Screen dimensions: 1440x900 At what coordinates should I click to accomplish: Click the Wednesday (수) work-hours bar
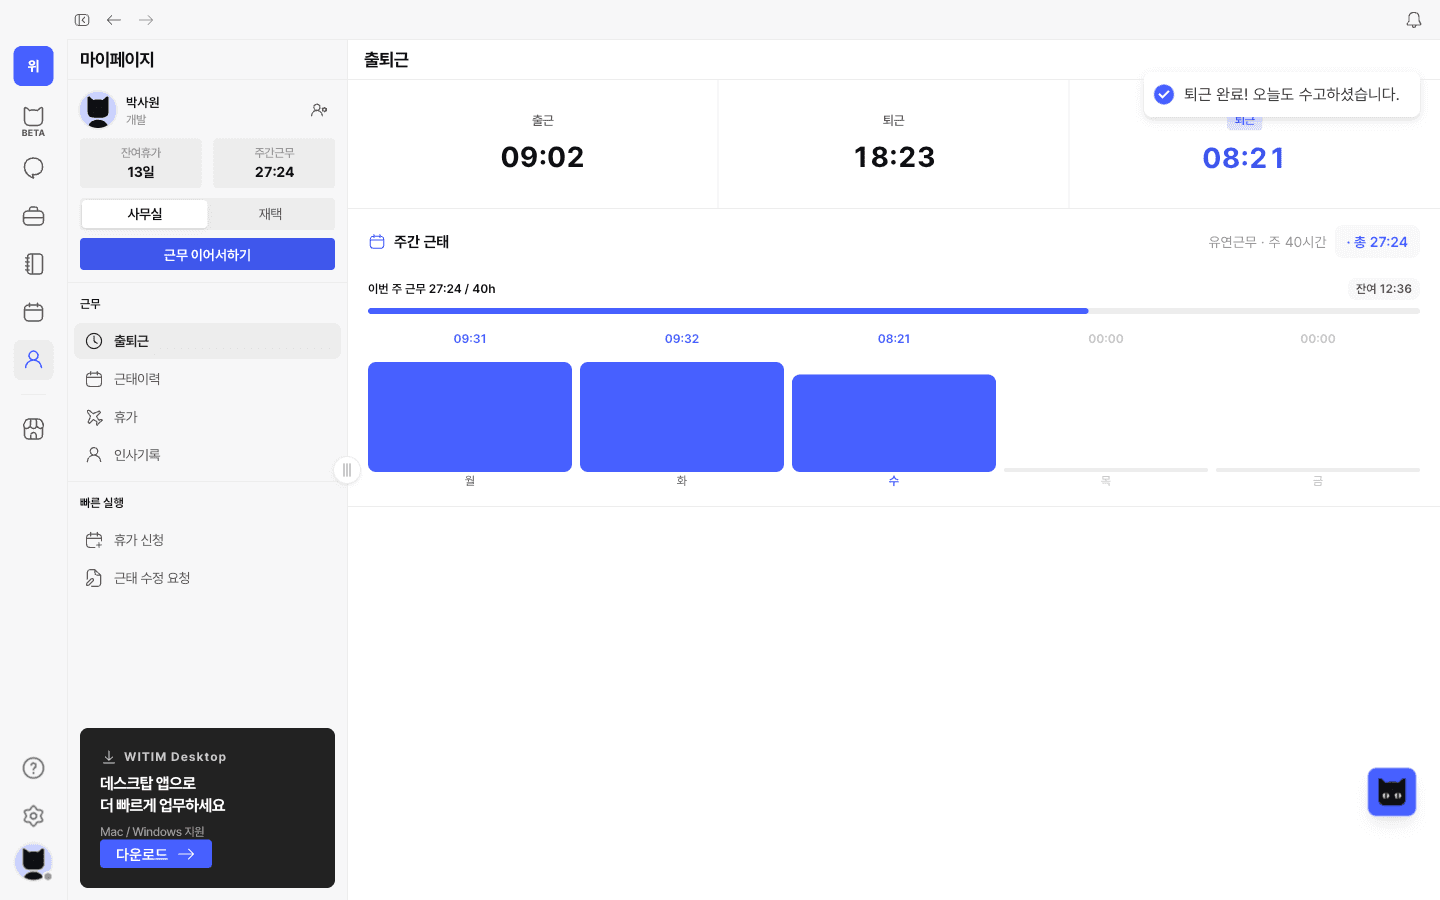pyautogui.click(x=894, y=423)
